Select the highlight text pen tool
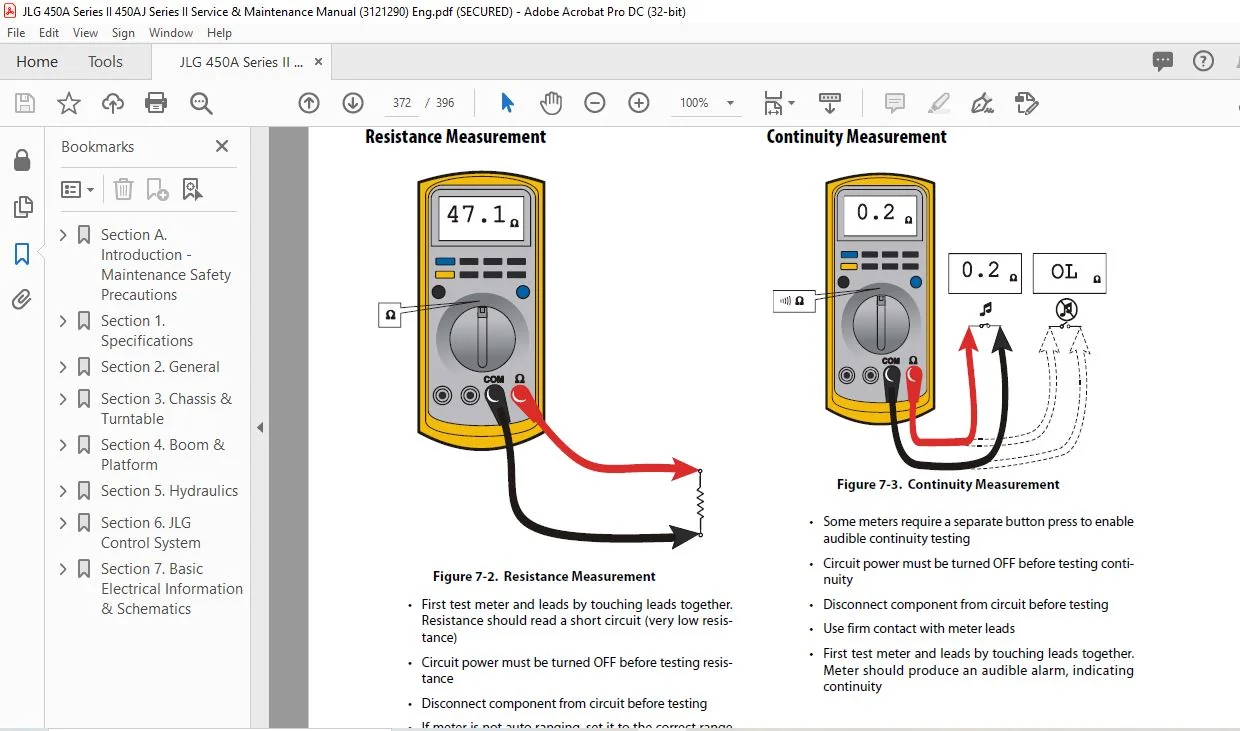Image resolution: width=1240 pixels, height=731 pixels. pos(939,103)
